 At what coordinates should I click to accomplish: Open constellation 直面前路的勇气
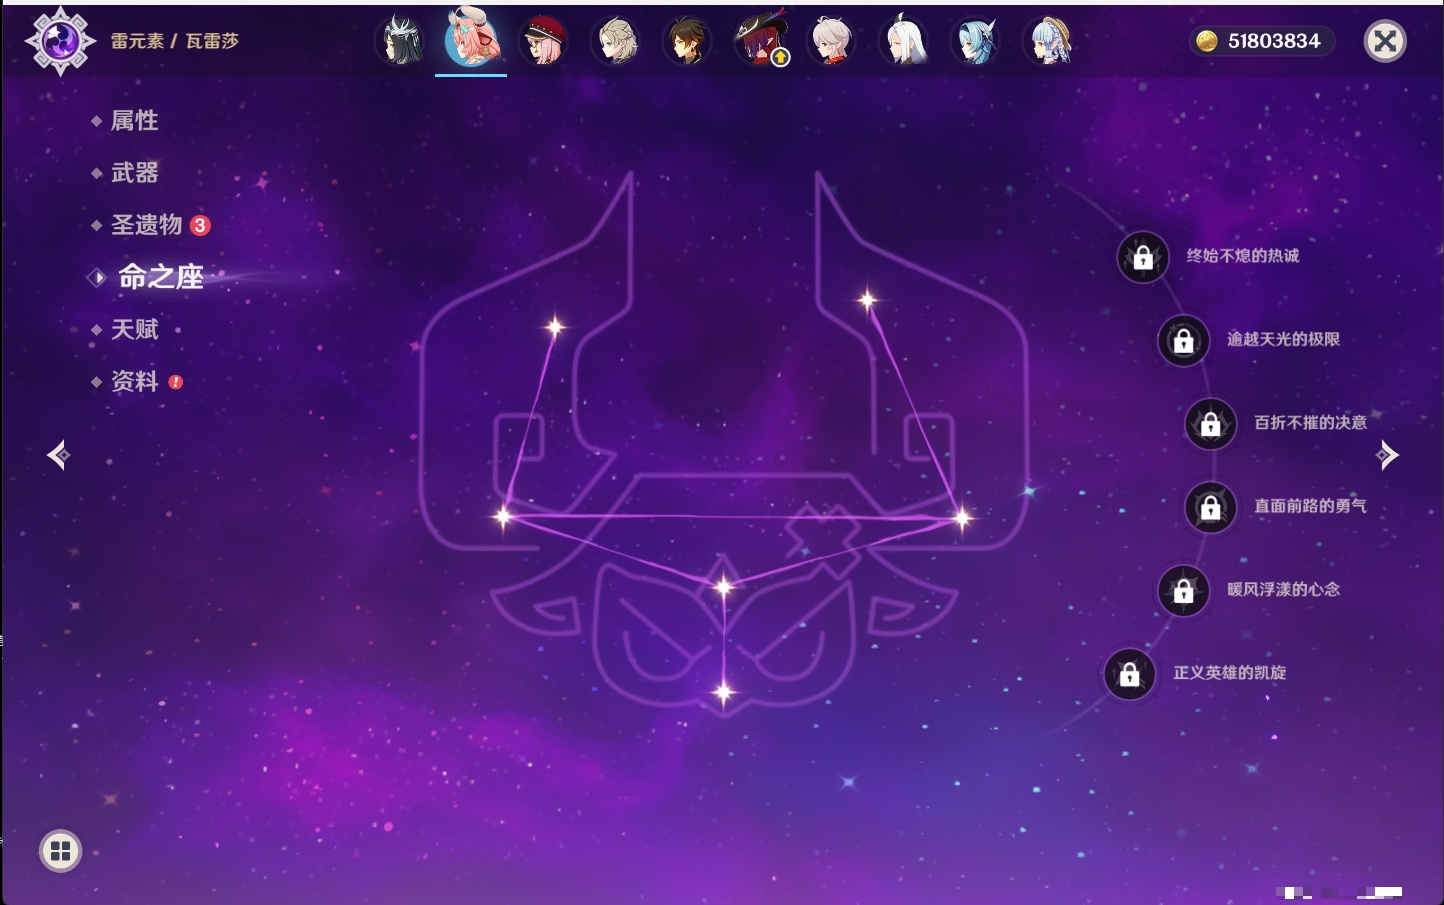point(1310,506)
